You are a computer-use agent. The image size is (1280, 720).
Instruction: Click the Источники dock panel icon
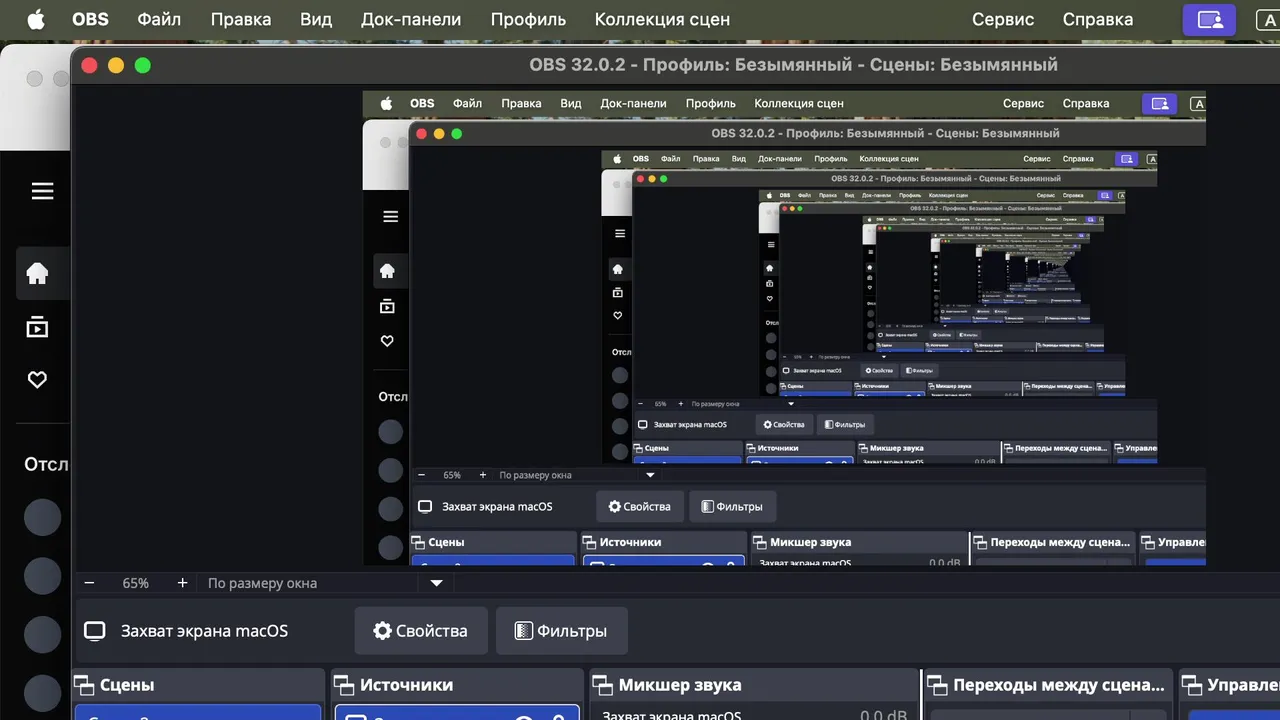tap(345, 685)
